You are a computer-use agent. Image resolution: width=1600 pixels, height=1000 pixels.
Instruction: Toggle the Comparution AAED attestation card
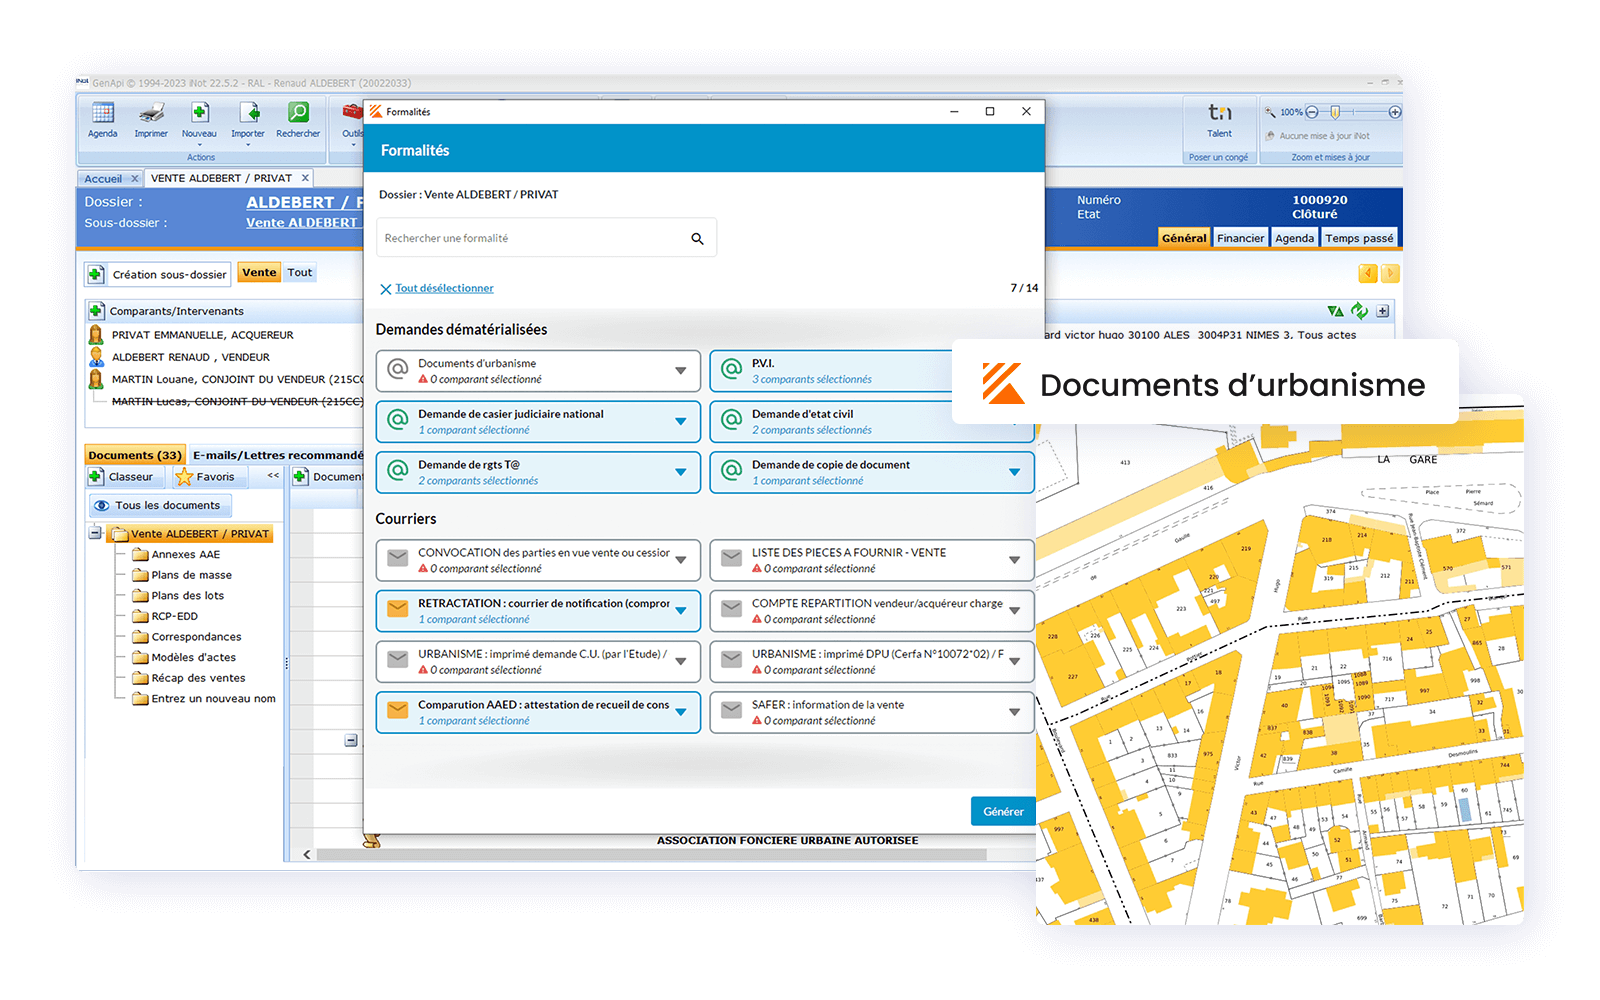tap(538, 712)
